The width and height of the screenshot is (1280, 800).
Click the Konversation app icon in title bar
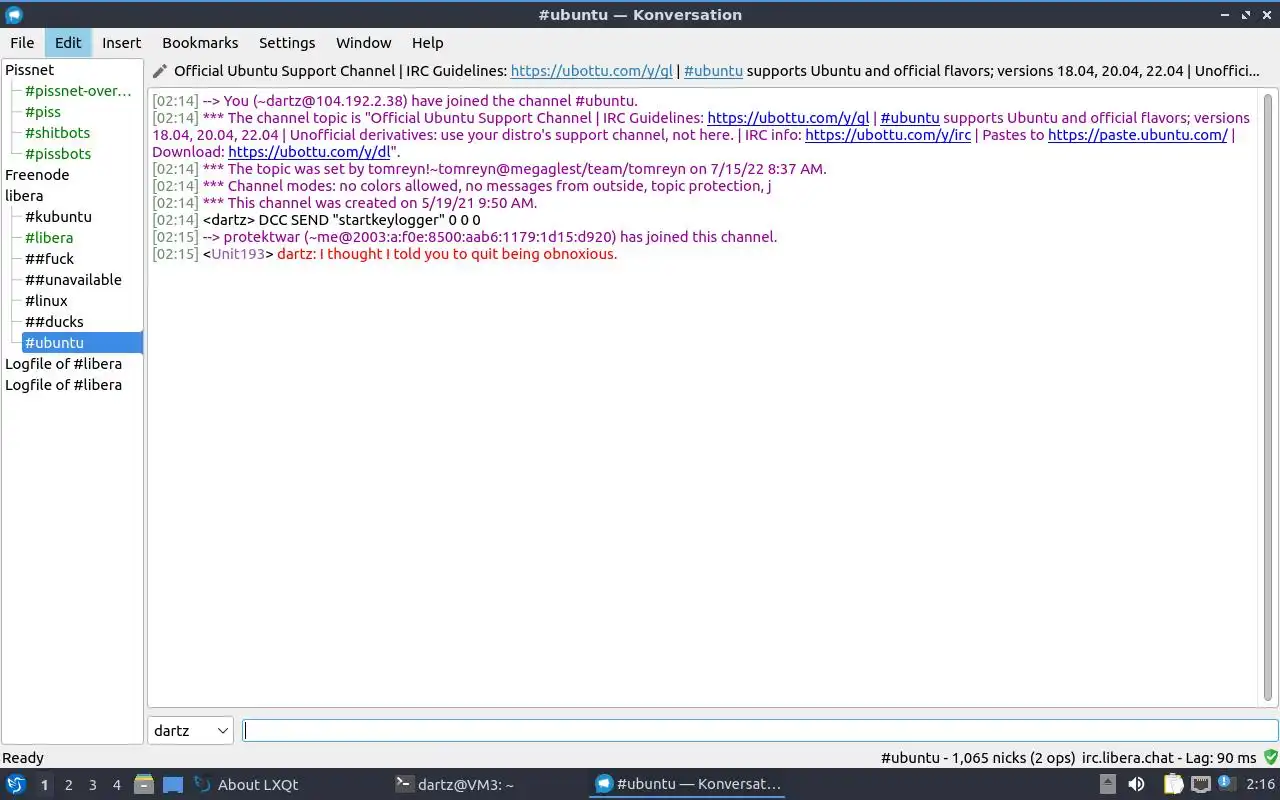click(14, 15)
